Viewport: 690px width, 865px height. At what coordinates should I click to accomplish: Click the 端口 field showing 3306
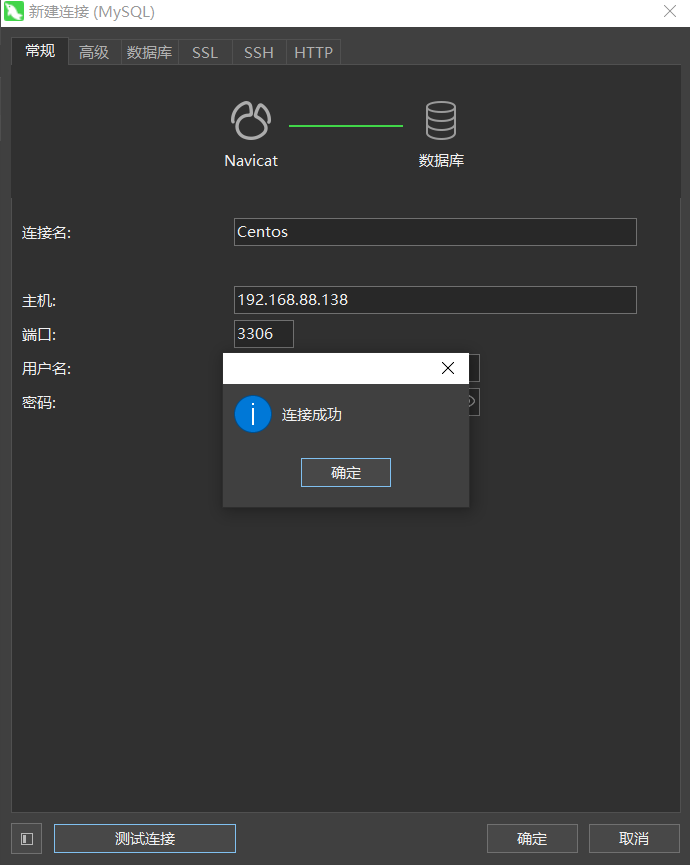coord(264,334)
